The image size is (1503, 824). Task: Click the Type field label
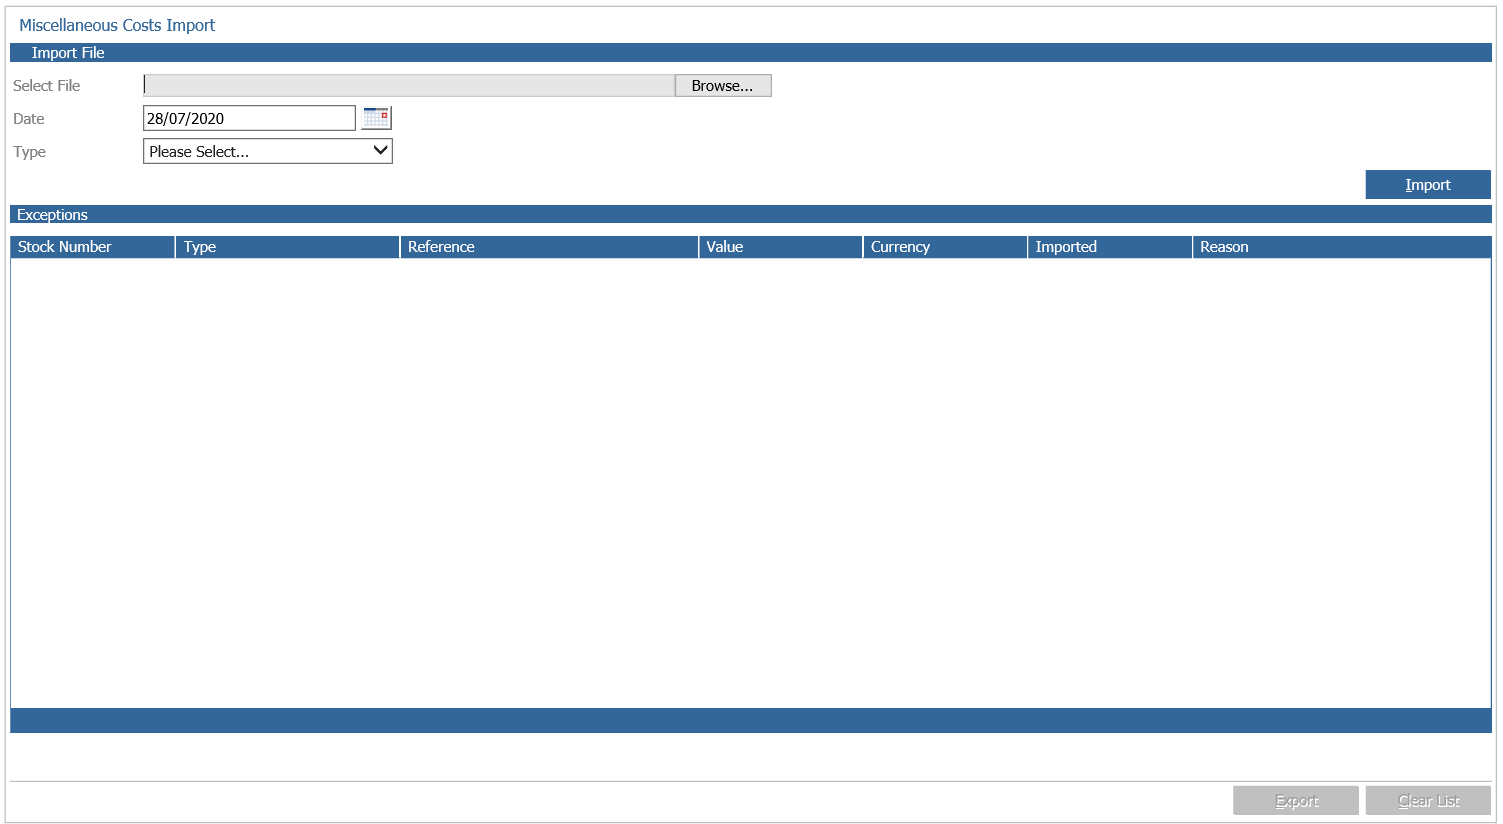pos(30,152)
